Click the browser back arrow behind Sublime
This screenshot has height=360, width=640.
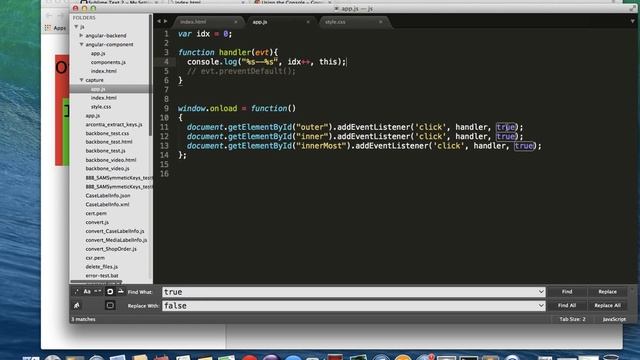(x=49, y=16)
